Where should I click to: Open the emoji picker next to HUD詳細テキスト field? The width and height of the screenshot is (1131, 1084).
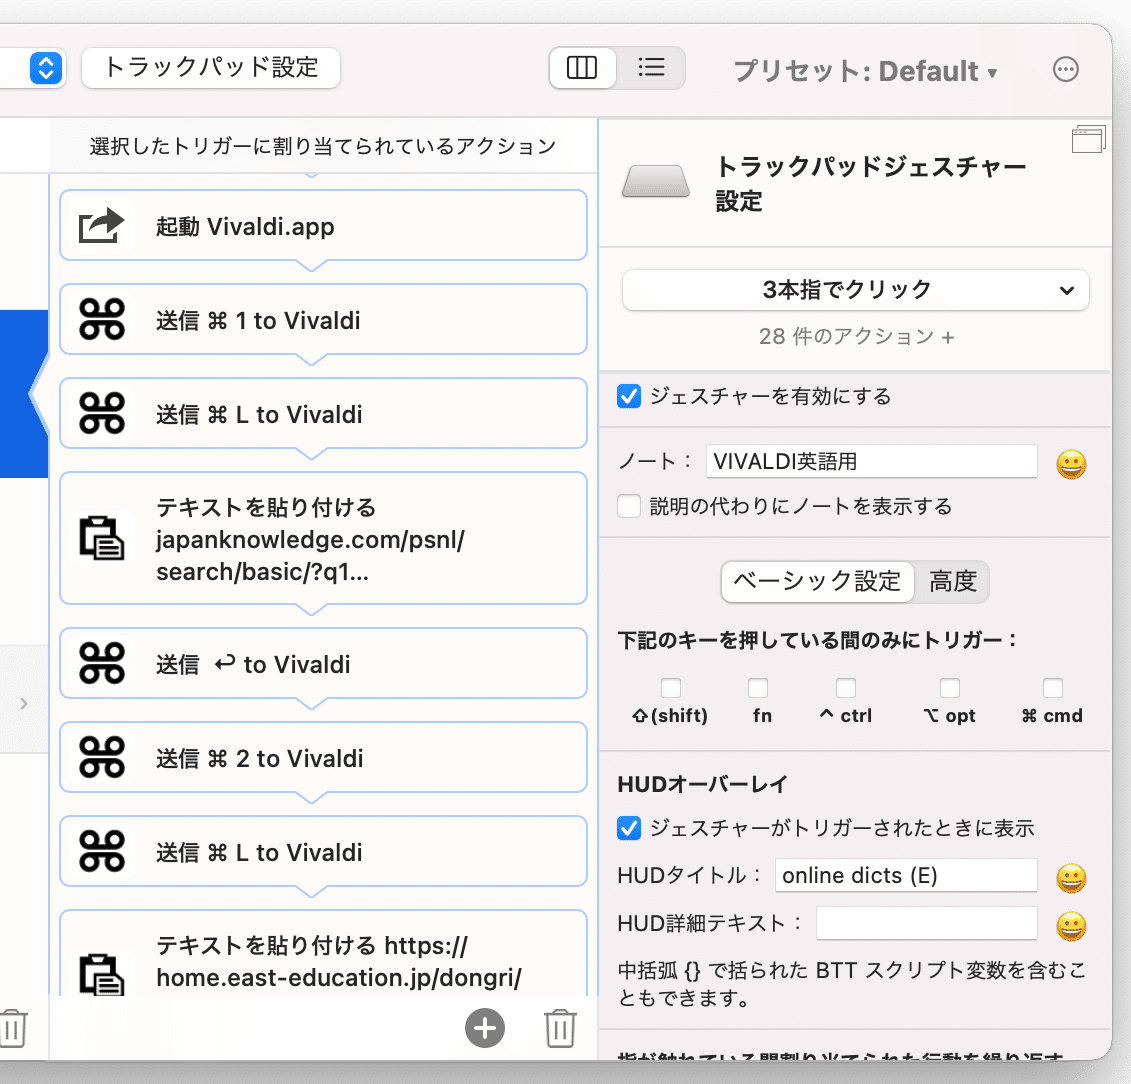[1071, 926]
